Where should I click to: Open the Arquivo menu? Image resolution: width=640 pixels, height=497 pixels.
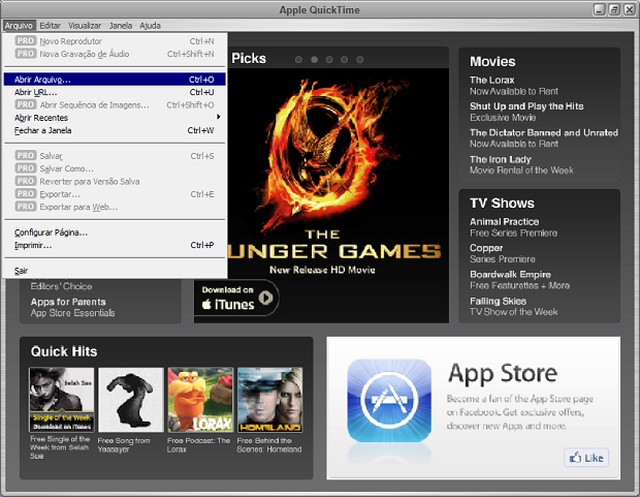click(x=19, y=26)
